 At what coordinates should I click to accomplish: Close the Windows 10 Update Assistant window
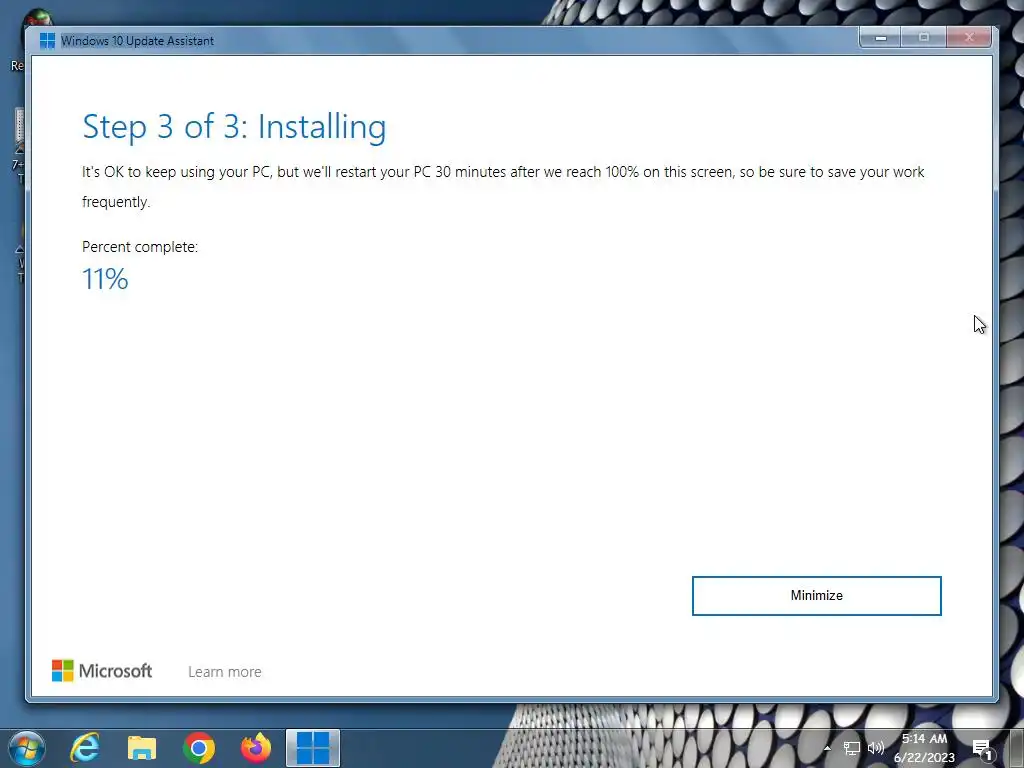tap(969, 38)
